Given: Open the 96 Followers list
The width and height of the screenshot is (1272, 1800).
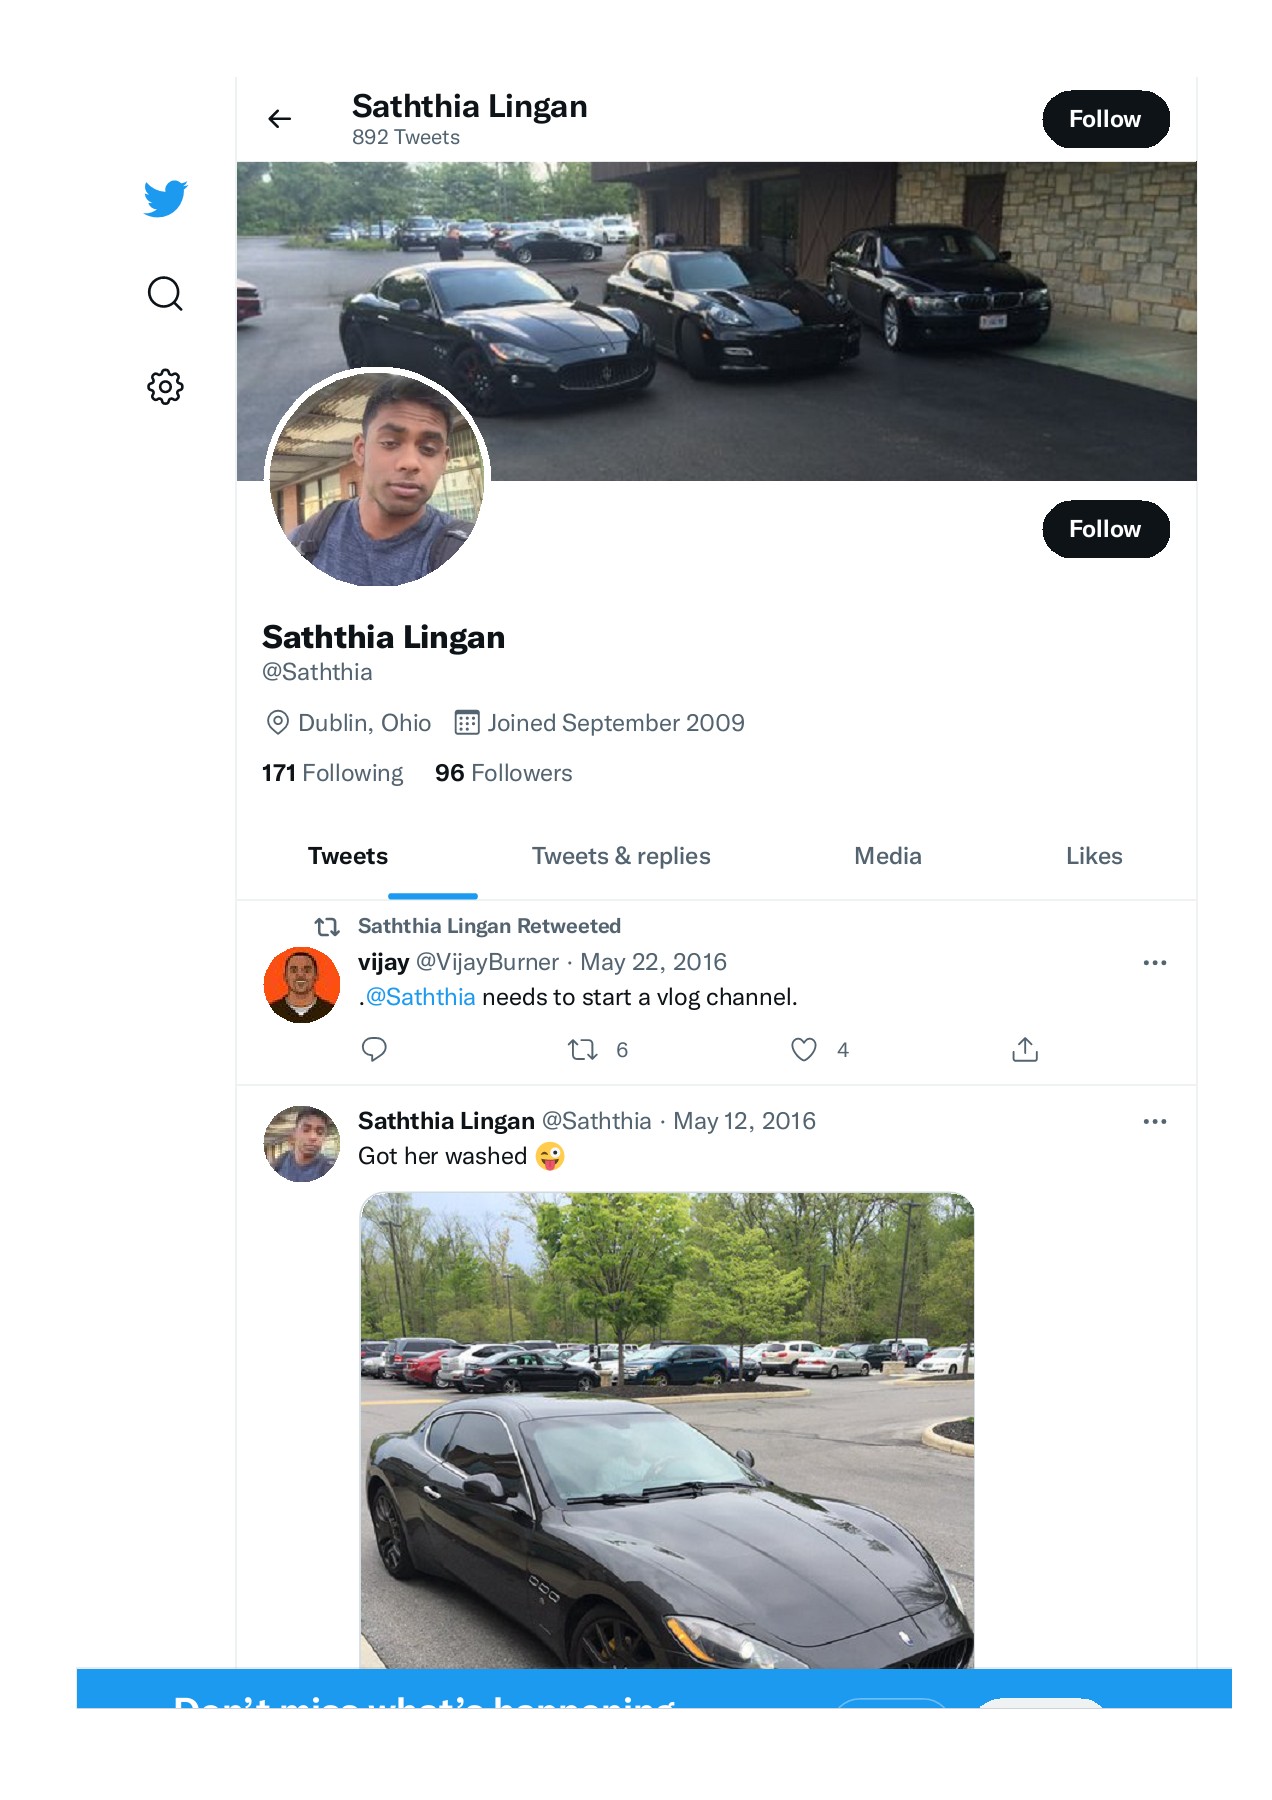Looking at the screenshot, I should [x=504, y=773].
